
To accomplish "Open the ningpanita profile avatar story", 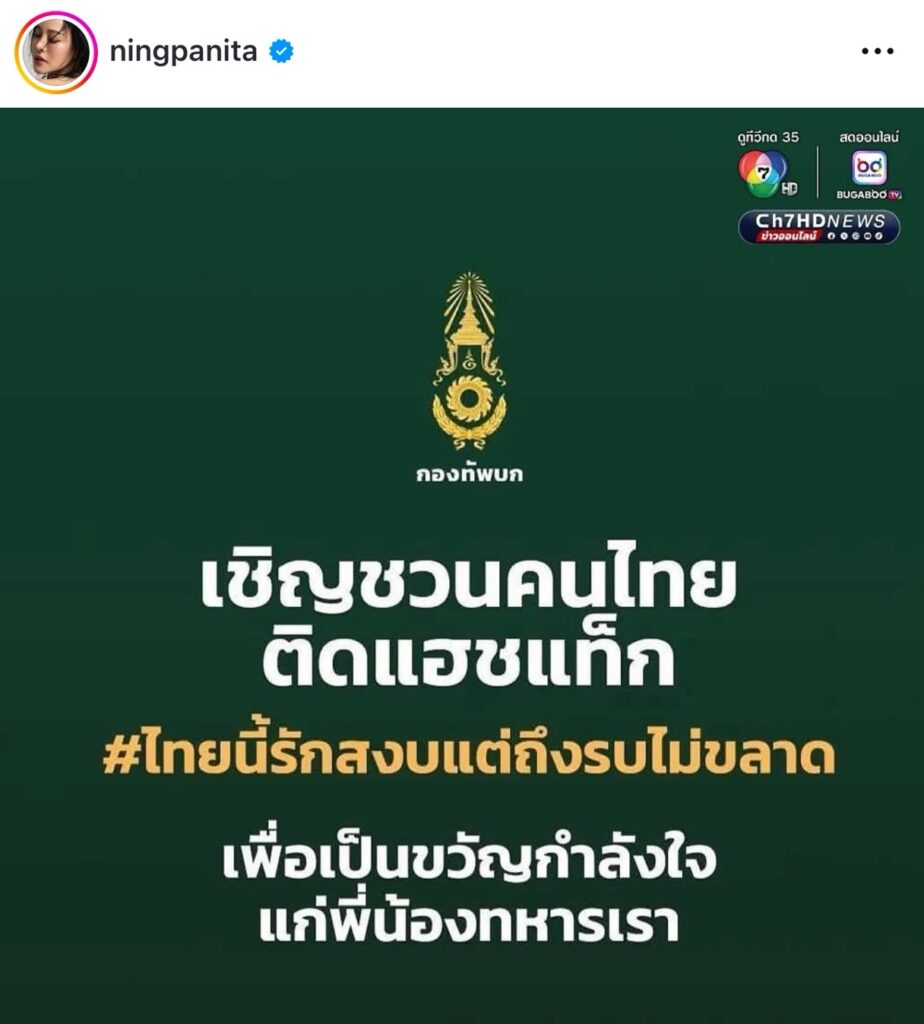I will (x=56, y=52).
